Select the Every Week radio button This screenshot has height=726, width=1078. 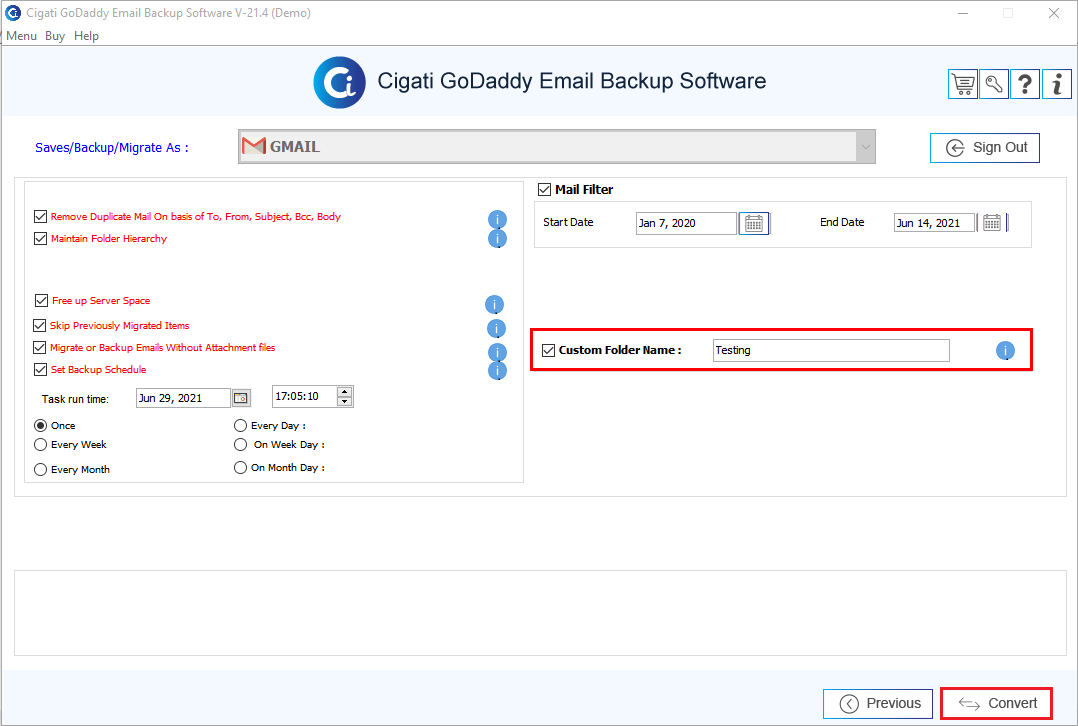coord(41,445)
